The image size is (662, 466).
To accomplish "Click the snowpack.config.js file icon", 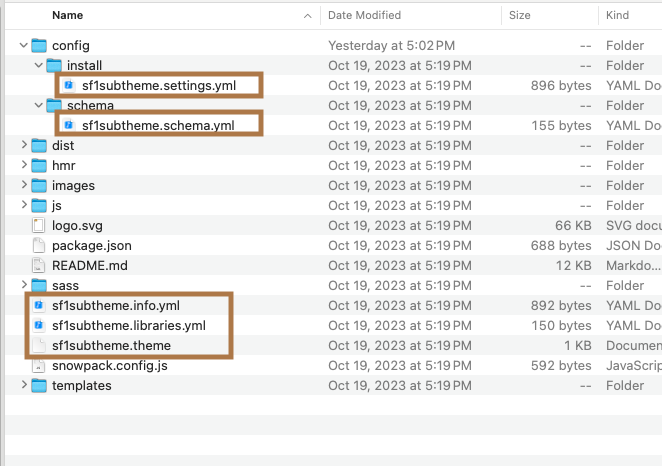I will tap(39, 365).
